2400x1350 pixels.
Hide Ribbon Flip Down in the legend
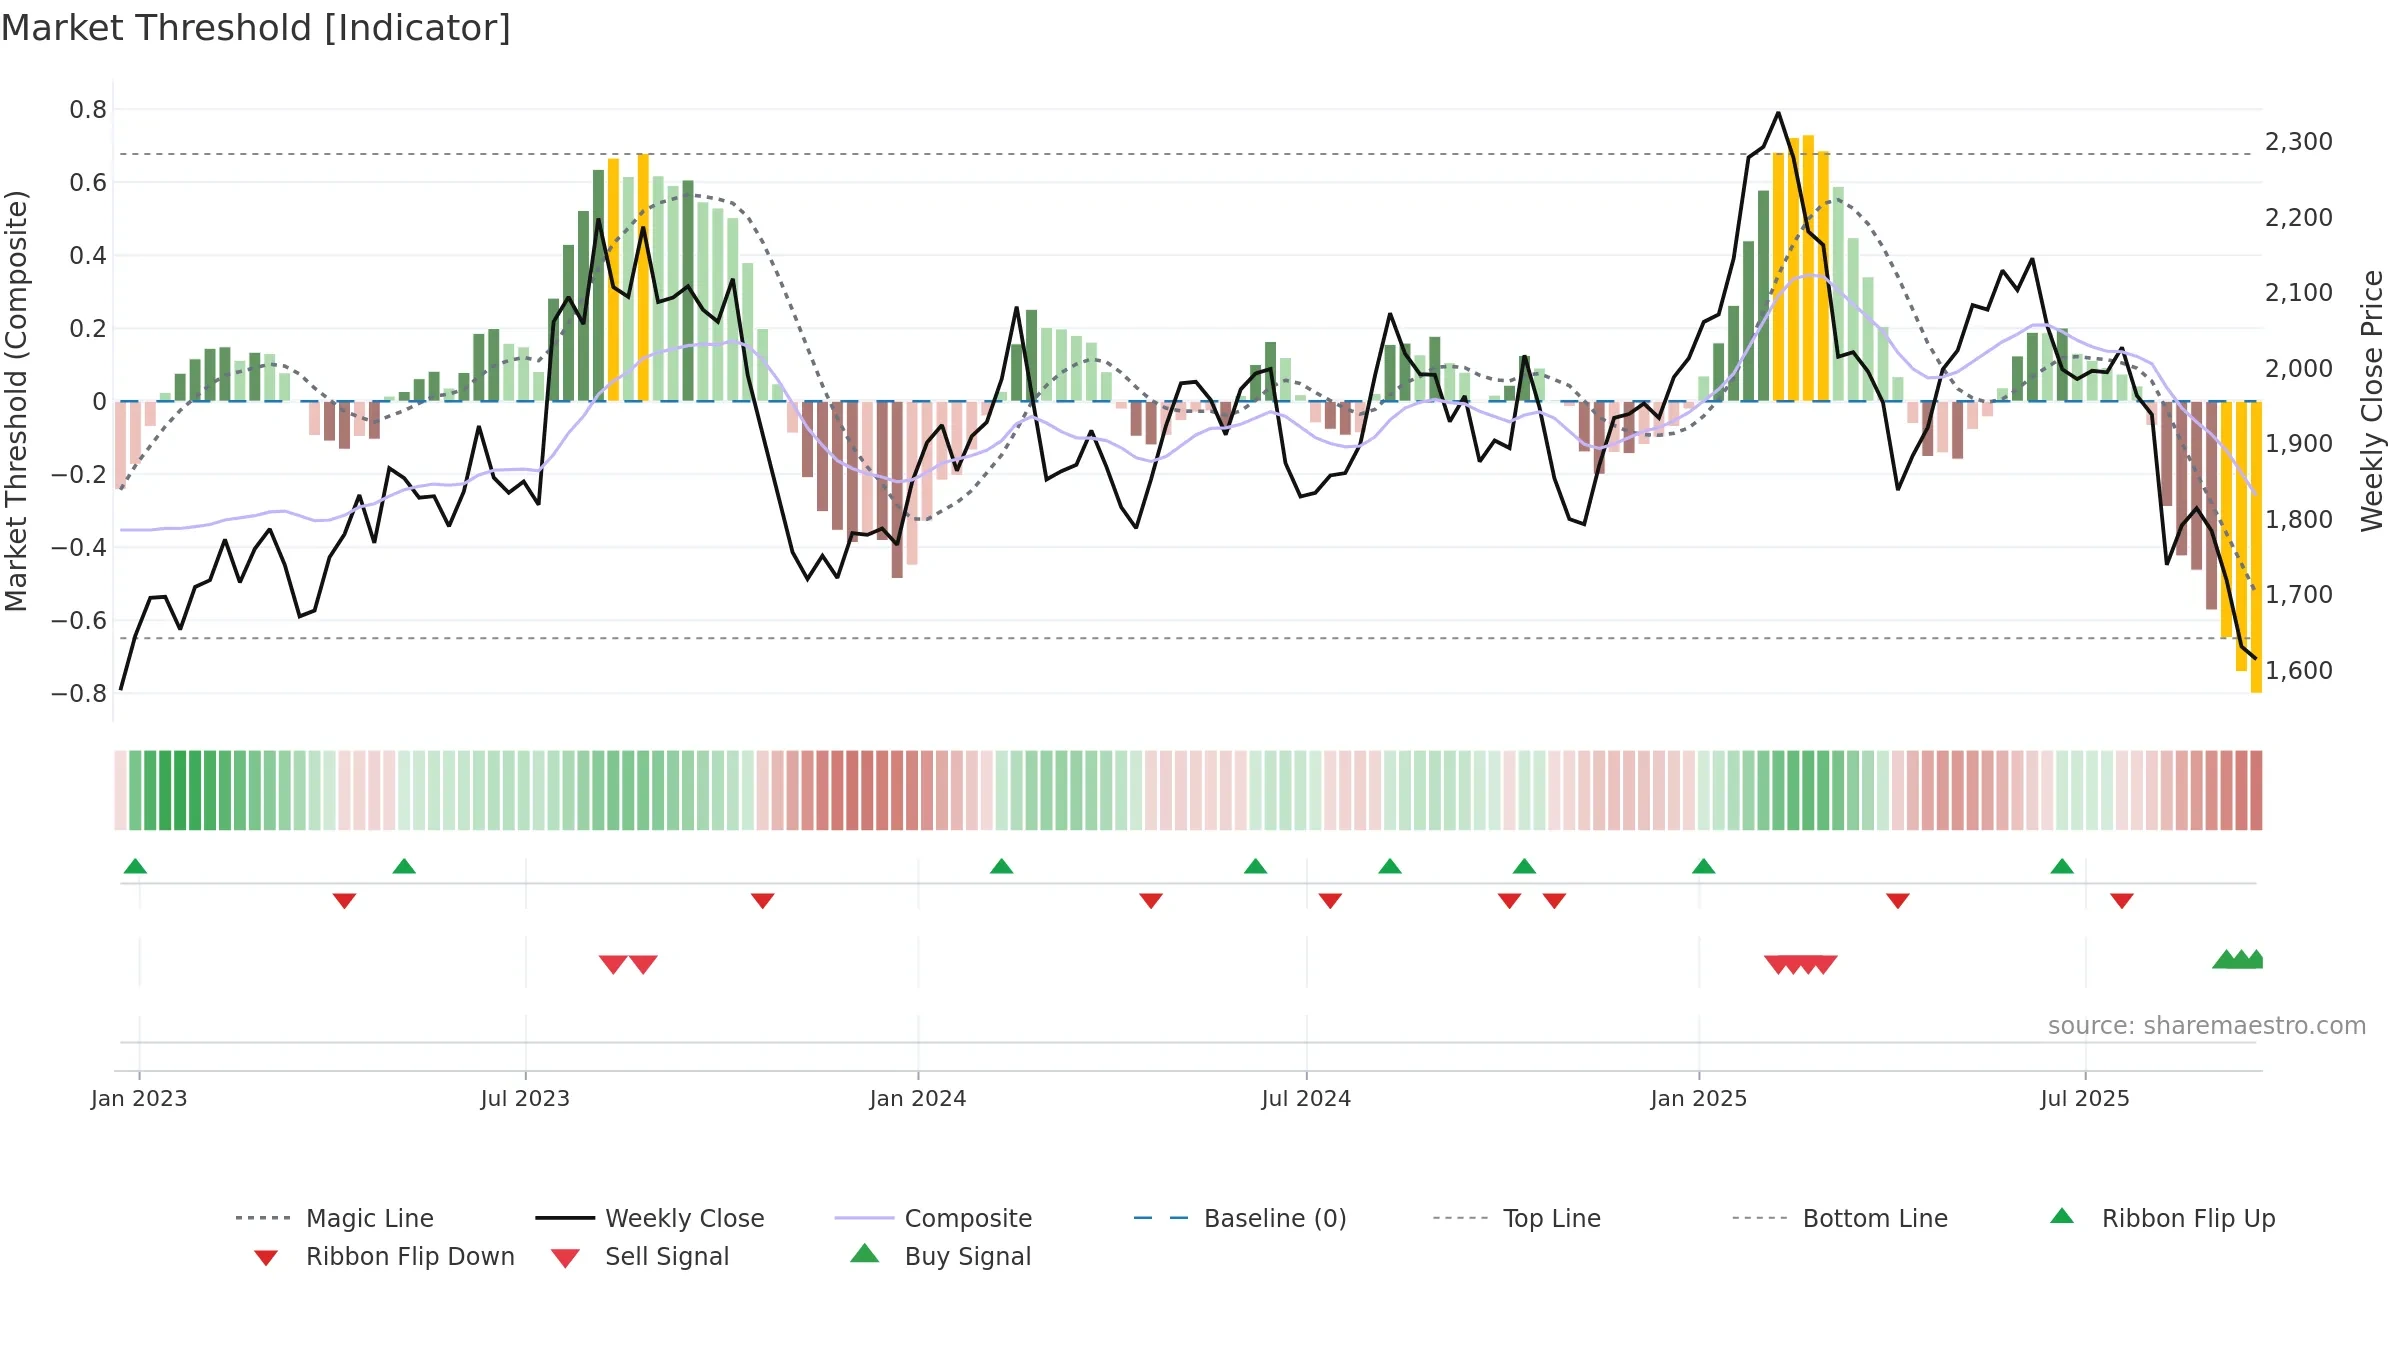click(x=384, y=1256)
